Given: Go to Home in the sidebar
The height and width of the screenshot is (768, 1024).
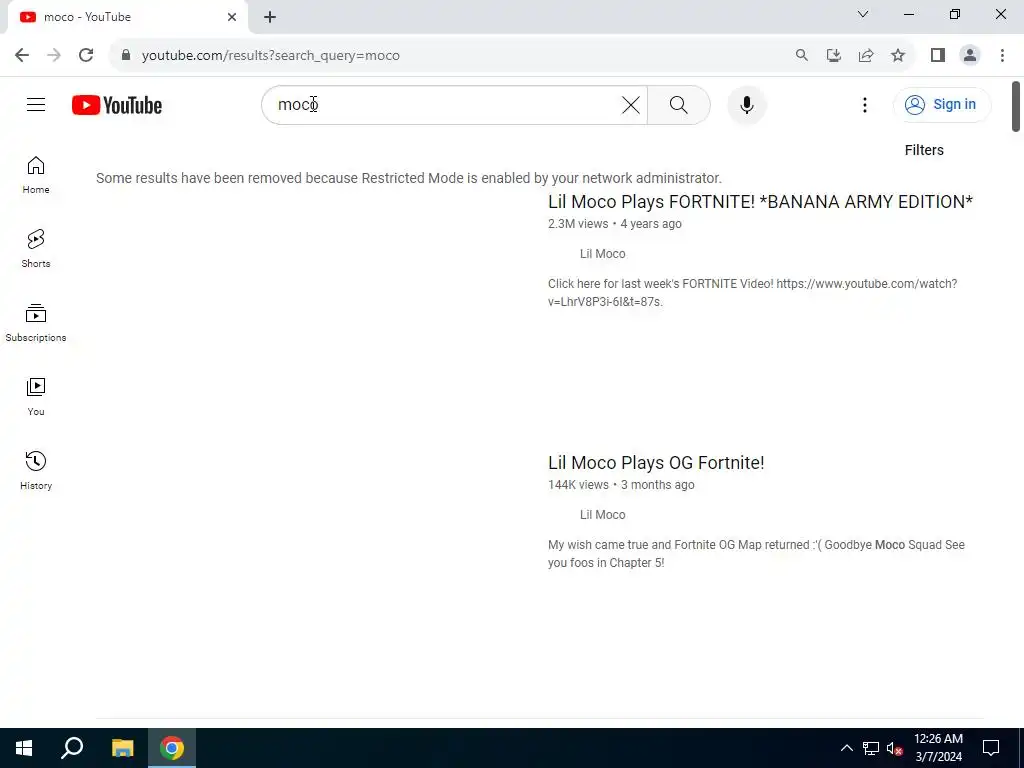Looking at the screenshot, I should click(x=36, y=175).
